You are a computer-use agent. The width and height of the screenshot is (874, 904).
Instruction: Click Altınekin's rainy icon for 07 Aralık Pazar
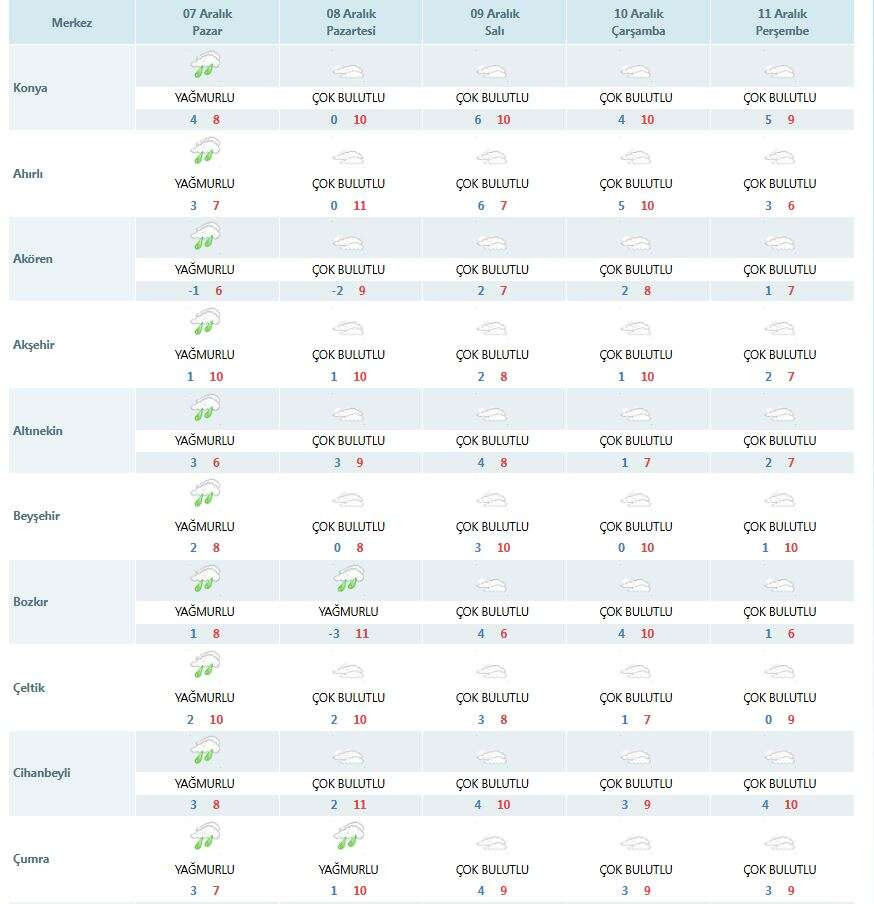pos(205,410)
